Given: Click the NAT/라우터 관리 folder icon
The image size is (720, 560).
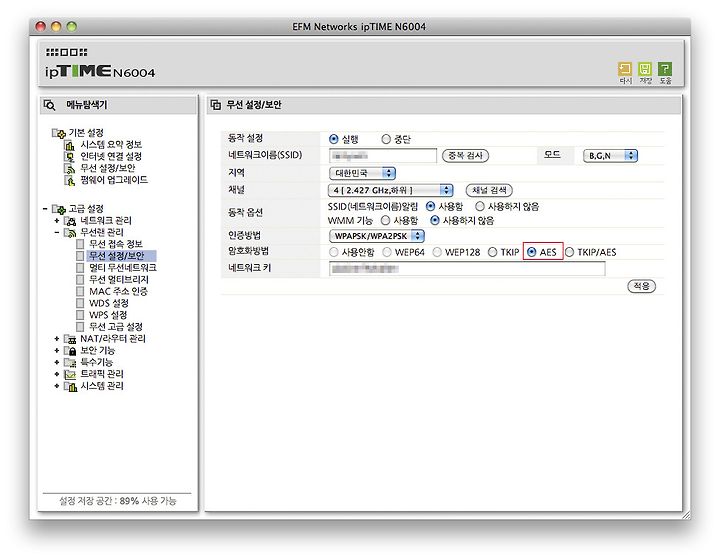Looking at the screenshot, I should pos(70,339).
